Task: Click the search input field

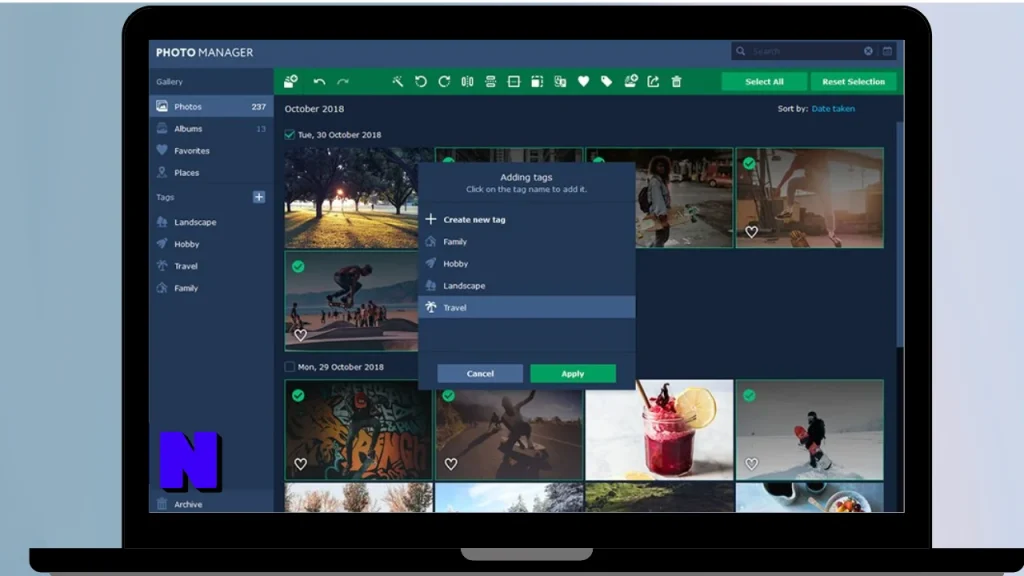Action: pyautogui.click(x=806, y=51)
